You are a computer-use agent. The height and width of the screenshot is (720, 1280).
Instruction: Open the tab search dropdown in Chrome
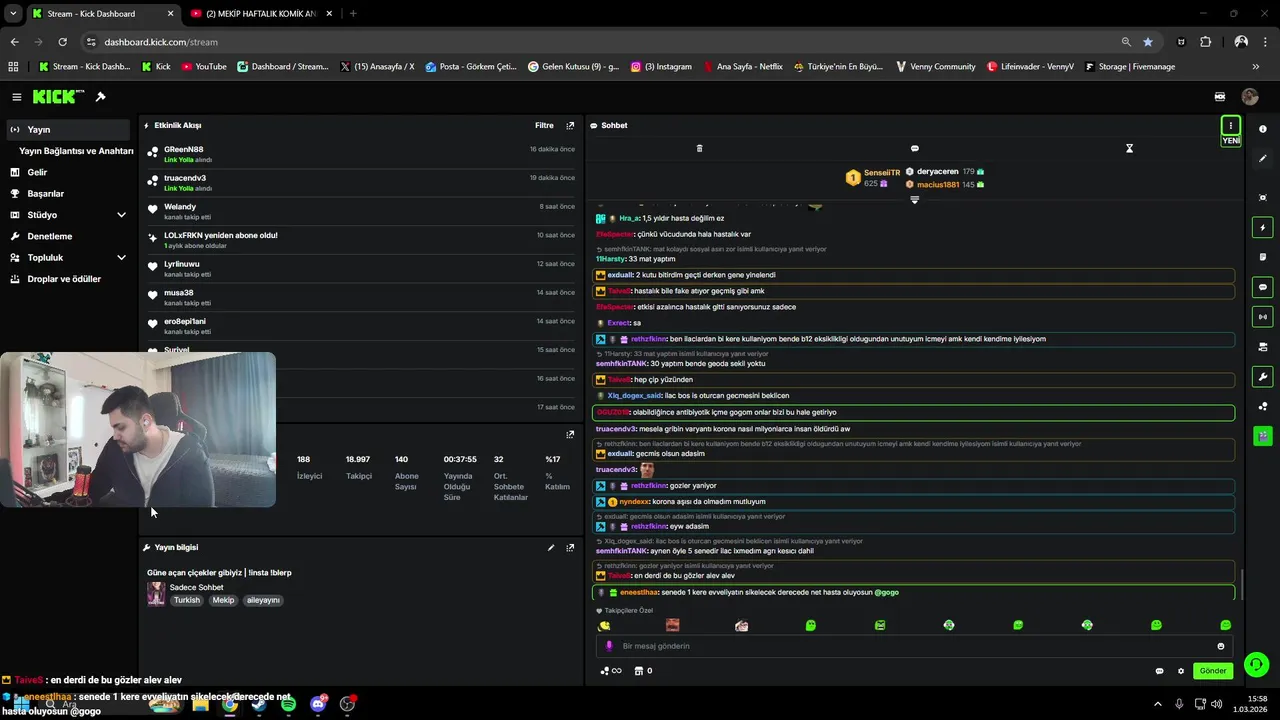[x=13, y=14]
